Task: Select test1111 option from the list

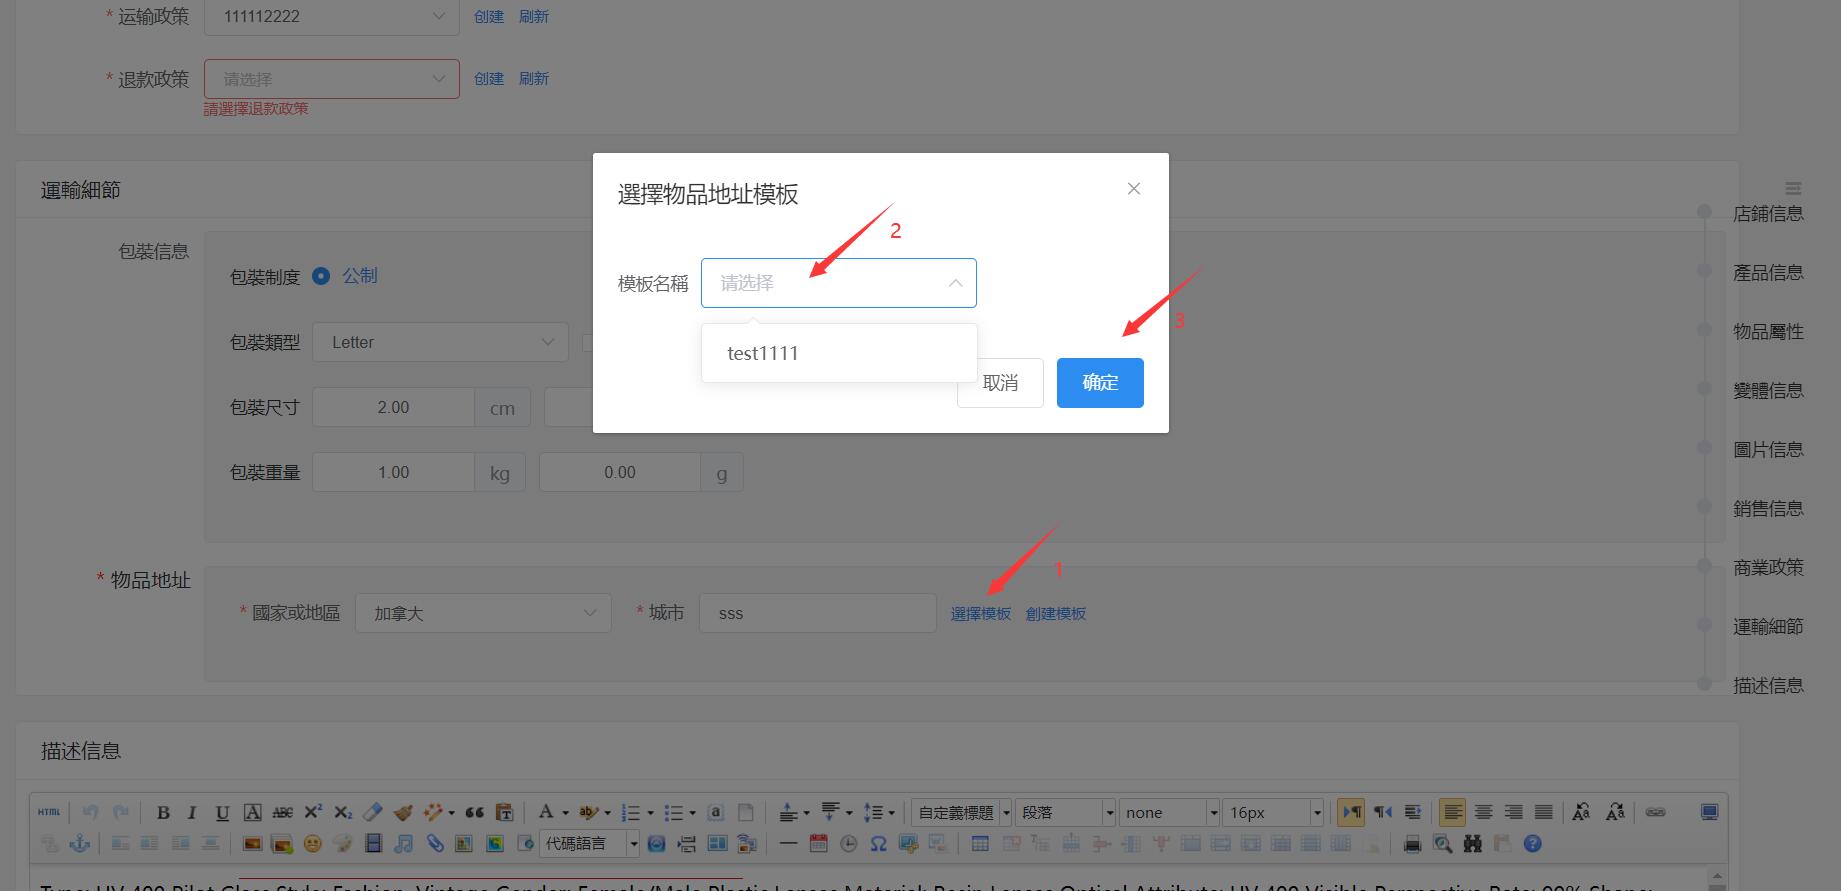Action: pos(763,353)
